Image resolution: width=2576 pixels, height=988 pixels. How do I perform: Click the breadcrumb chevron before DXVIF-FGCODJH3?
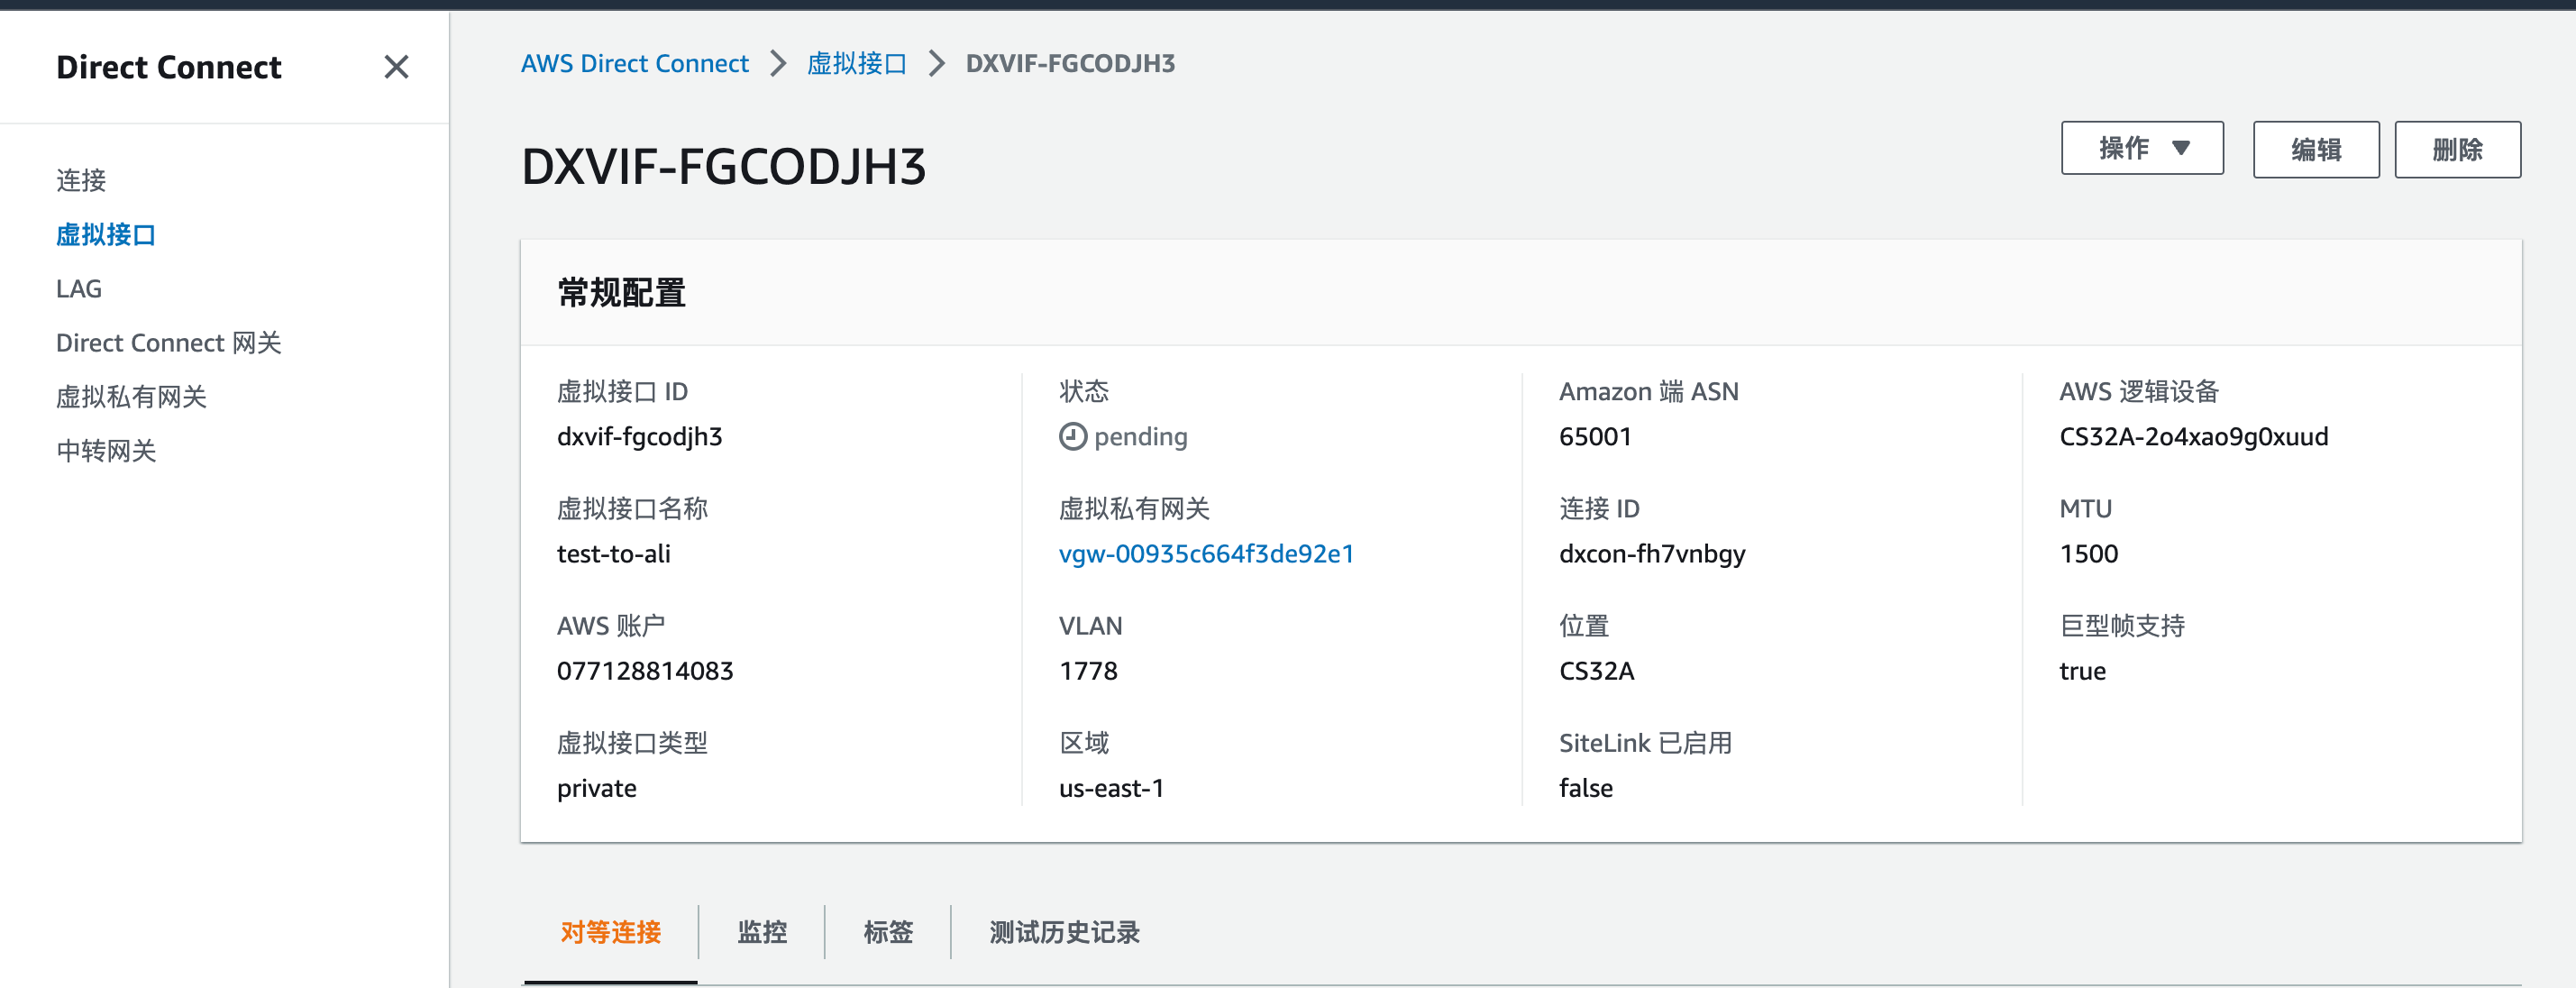pyautogui.click(x=936, y=63)
